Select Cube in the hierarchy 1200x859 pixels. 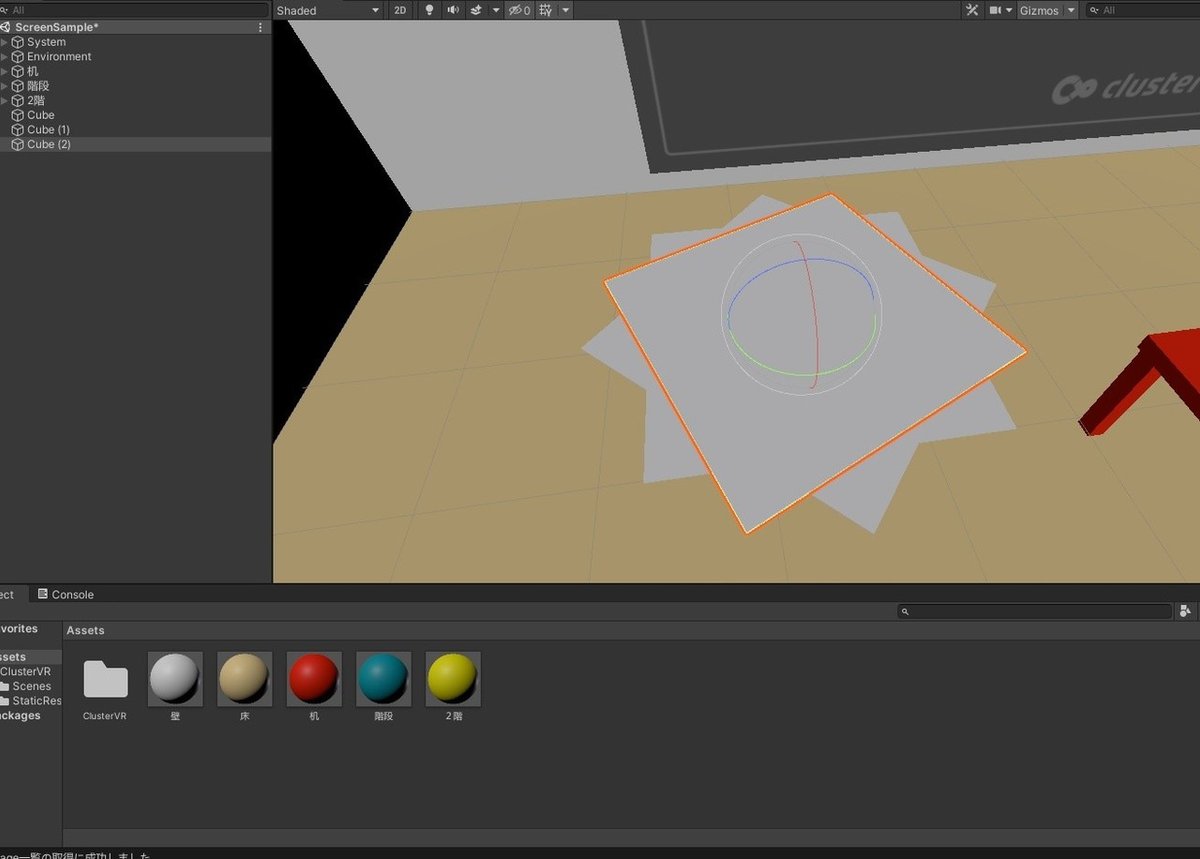click(41, 115)
